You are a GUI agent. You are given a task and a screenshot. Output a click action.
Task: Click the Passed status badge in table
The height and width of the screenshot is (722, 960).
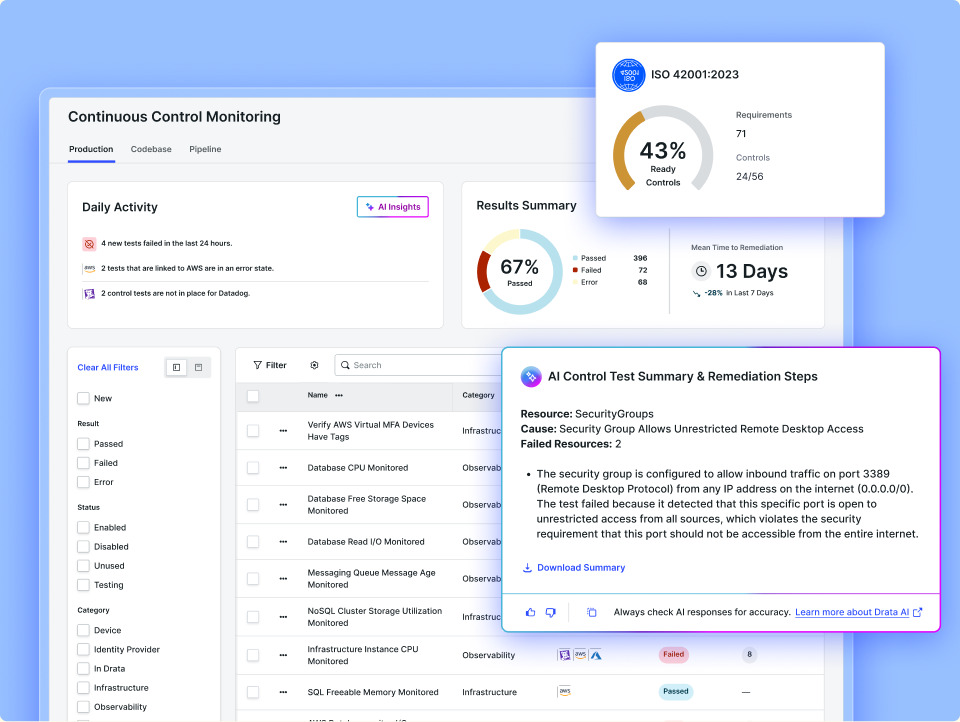[676, 691]
